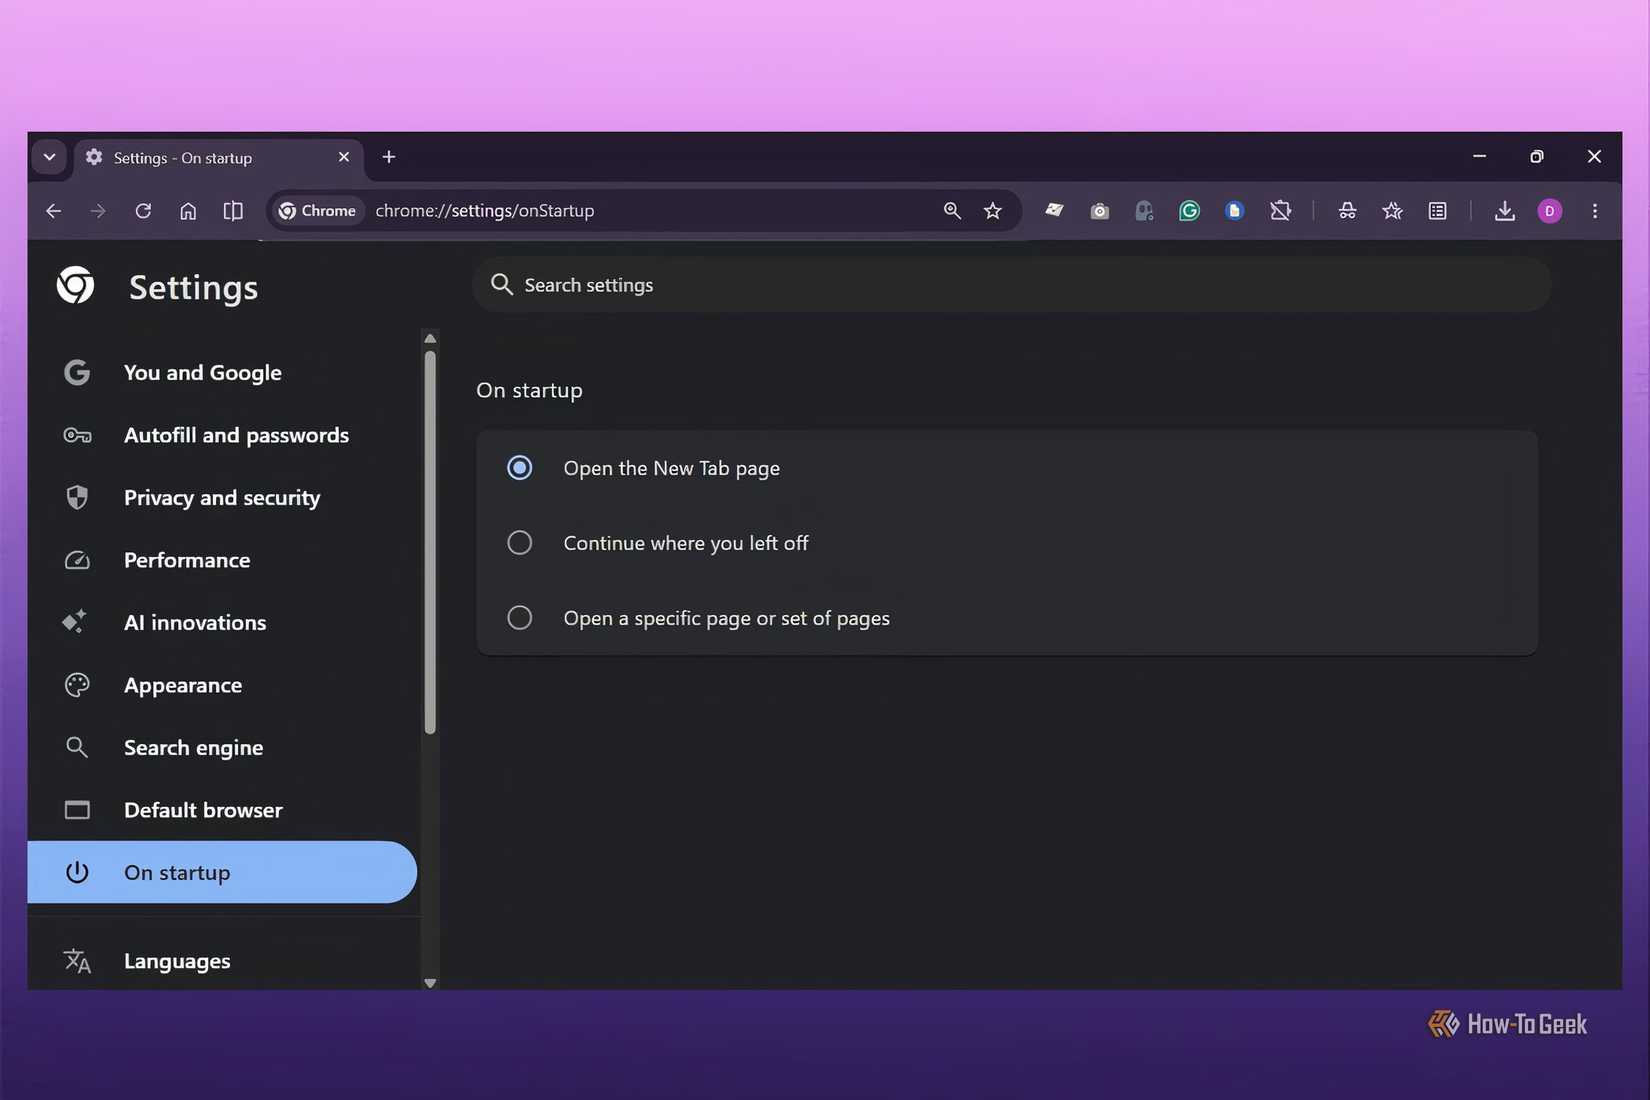1650x1100 pixels.
Task: Click the zoom magnifier in address bar
Action: click(x=952, y=211)
